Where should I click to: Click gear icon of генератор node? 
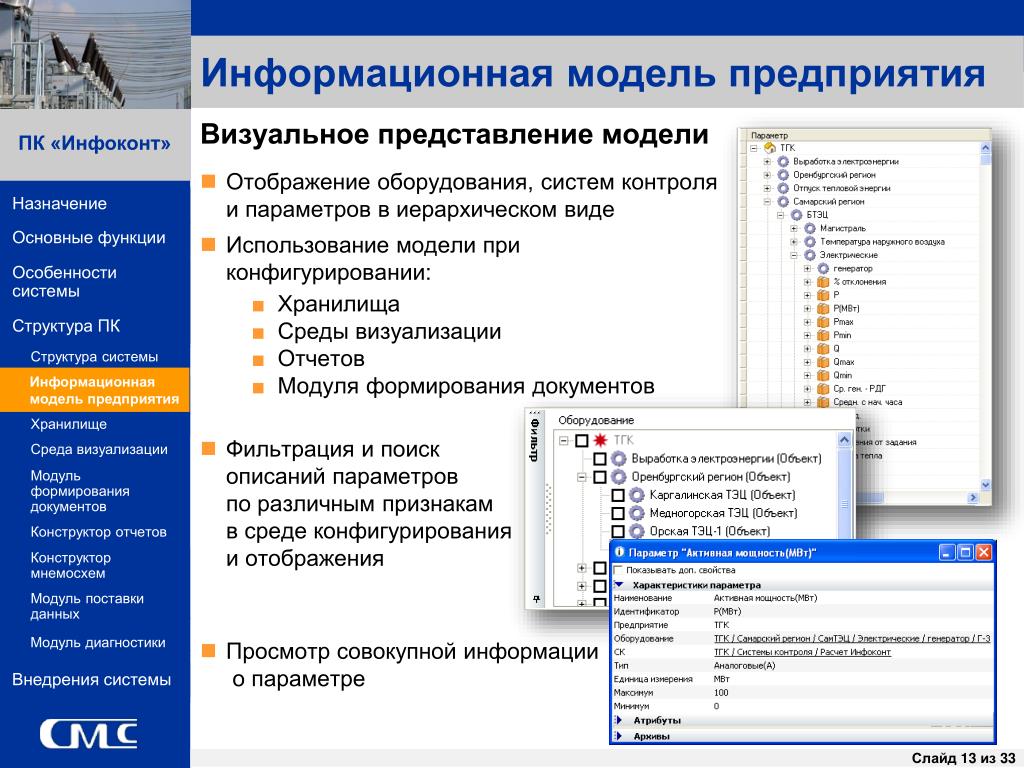(824, 268)
